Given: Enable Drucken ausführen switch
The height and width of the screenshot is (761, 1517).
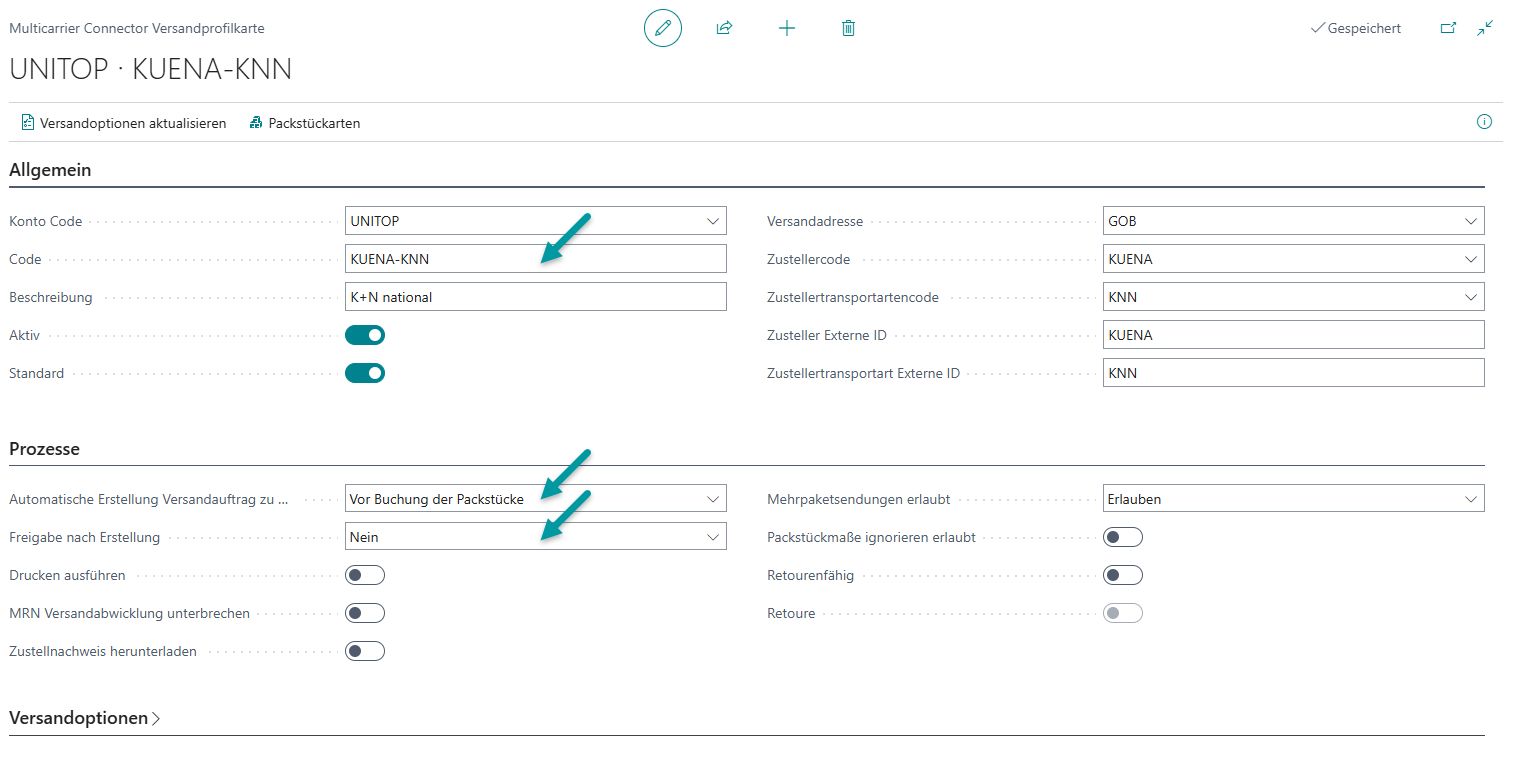Looking at the screenshot, I should pos(365,575).
